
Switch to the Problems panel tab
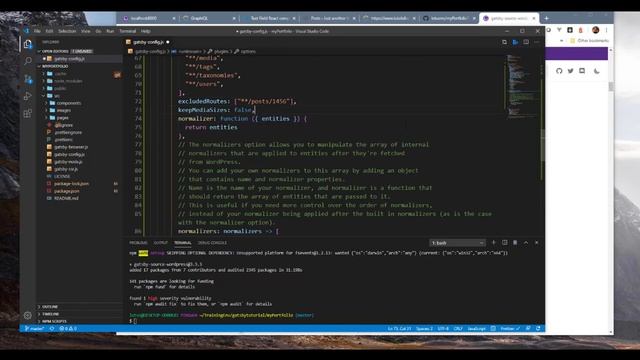[138, 243]
